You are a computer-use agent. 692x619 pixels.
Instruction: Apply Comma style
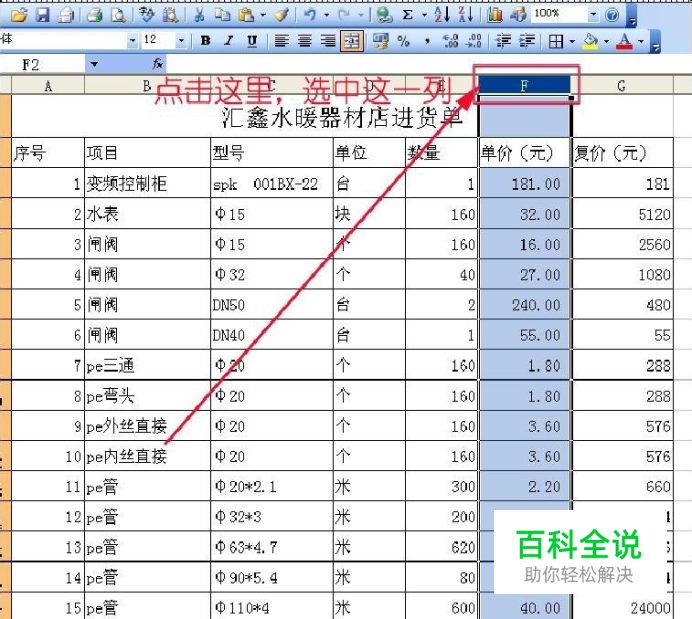tap(427, 41)
